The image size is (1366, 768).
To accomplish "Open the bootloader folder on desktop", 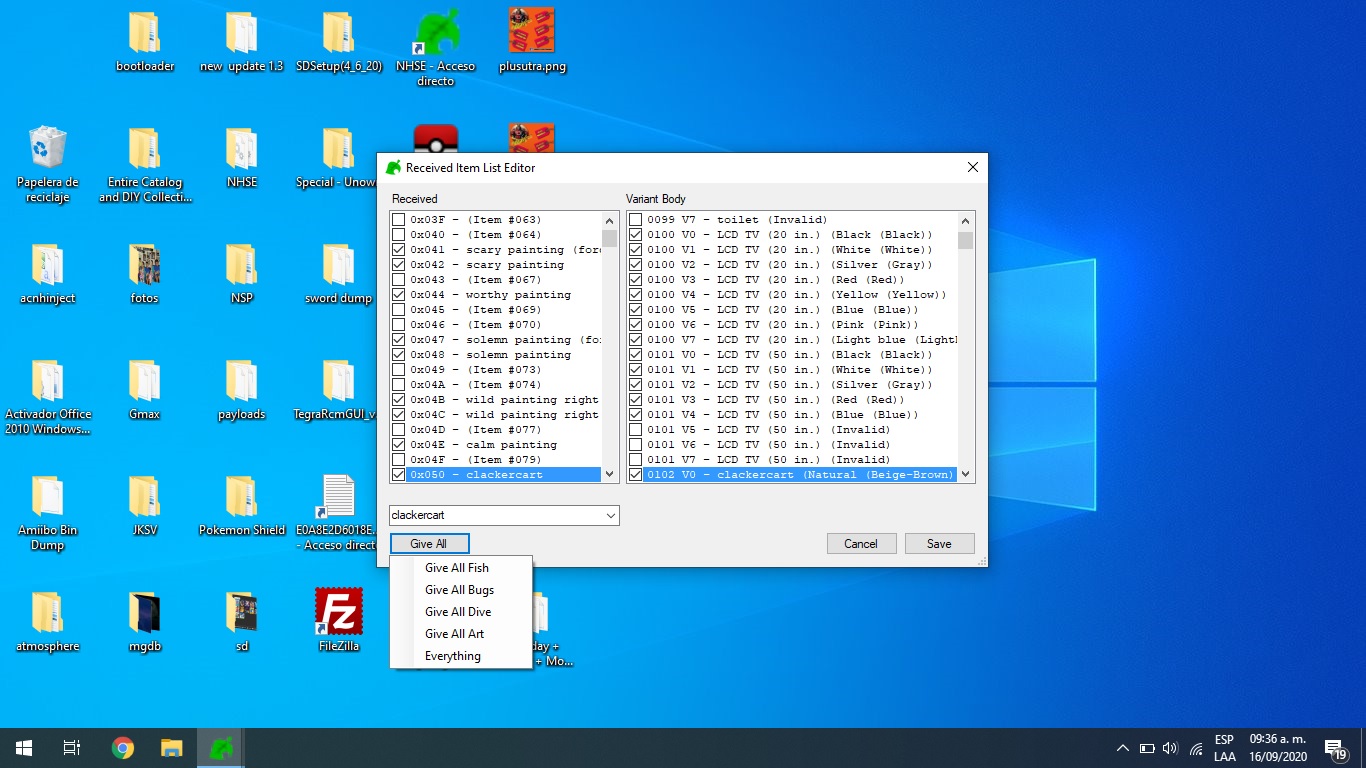I will tap(145, 42).
